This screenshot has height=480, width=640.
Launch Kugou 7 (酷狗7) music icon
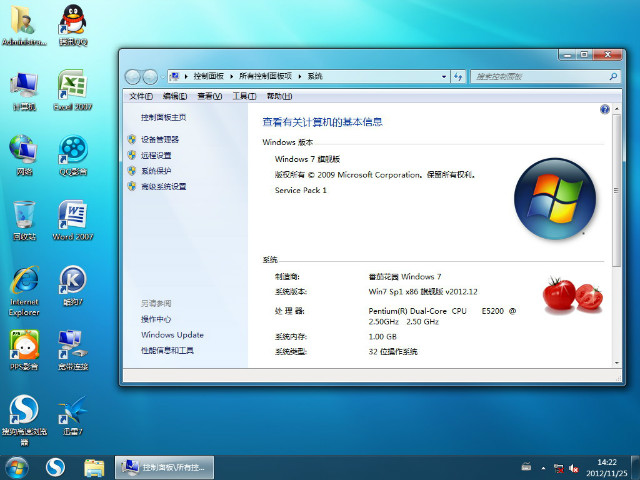(73, 286)
